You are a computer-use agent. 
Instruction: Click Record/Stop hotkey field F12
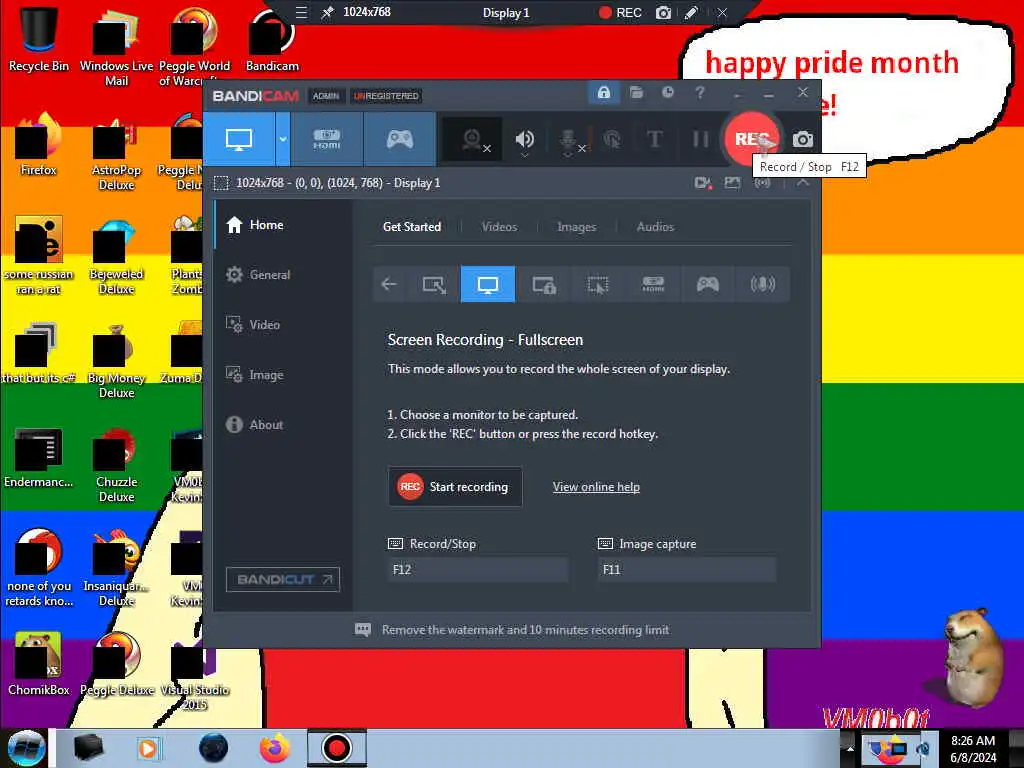coord(477,569)
